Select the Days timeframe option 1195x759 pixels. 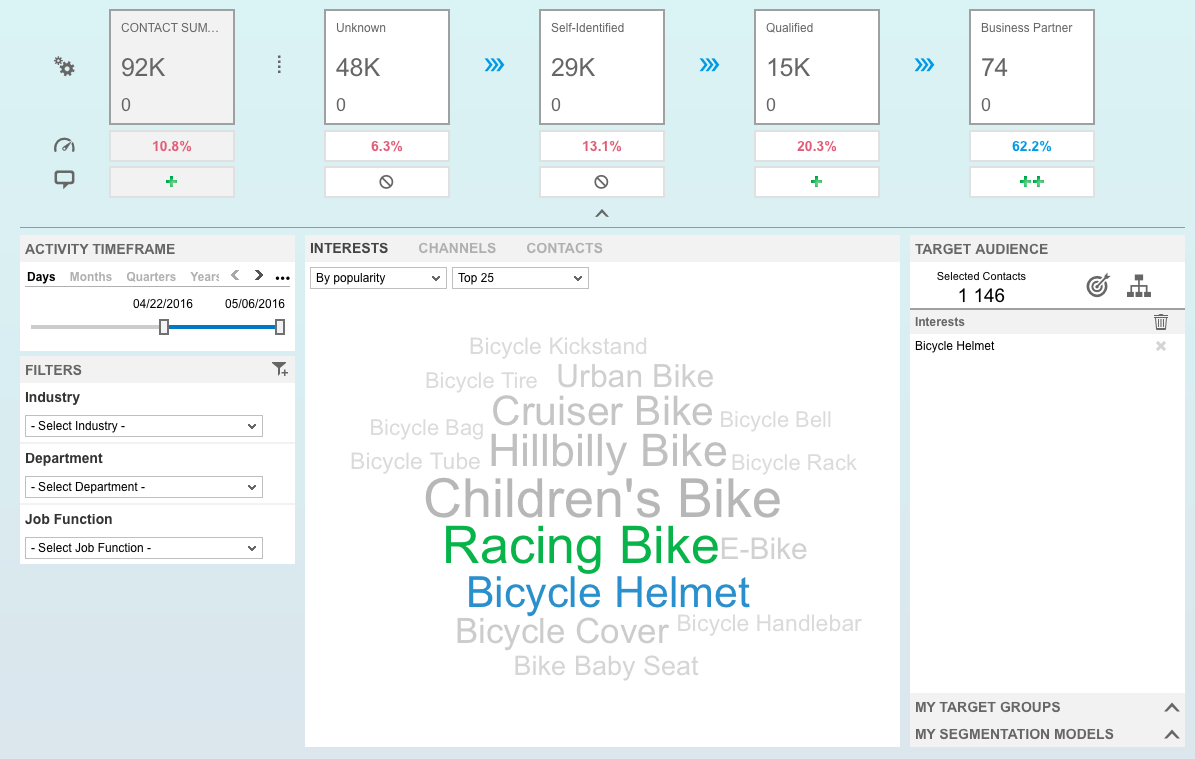coord(41,277)
